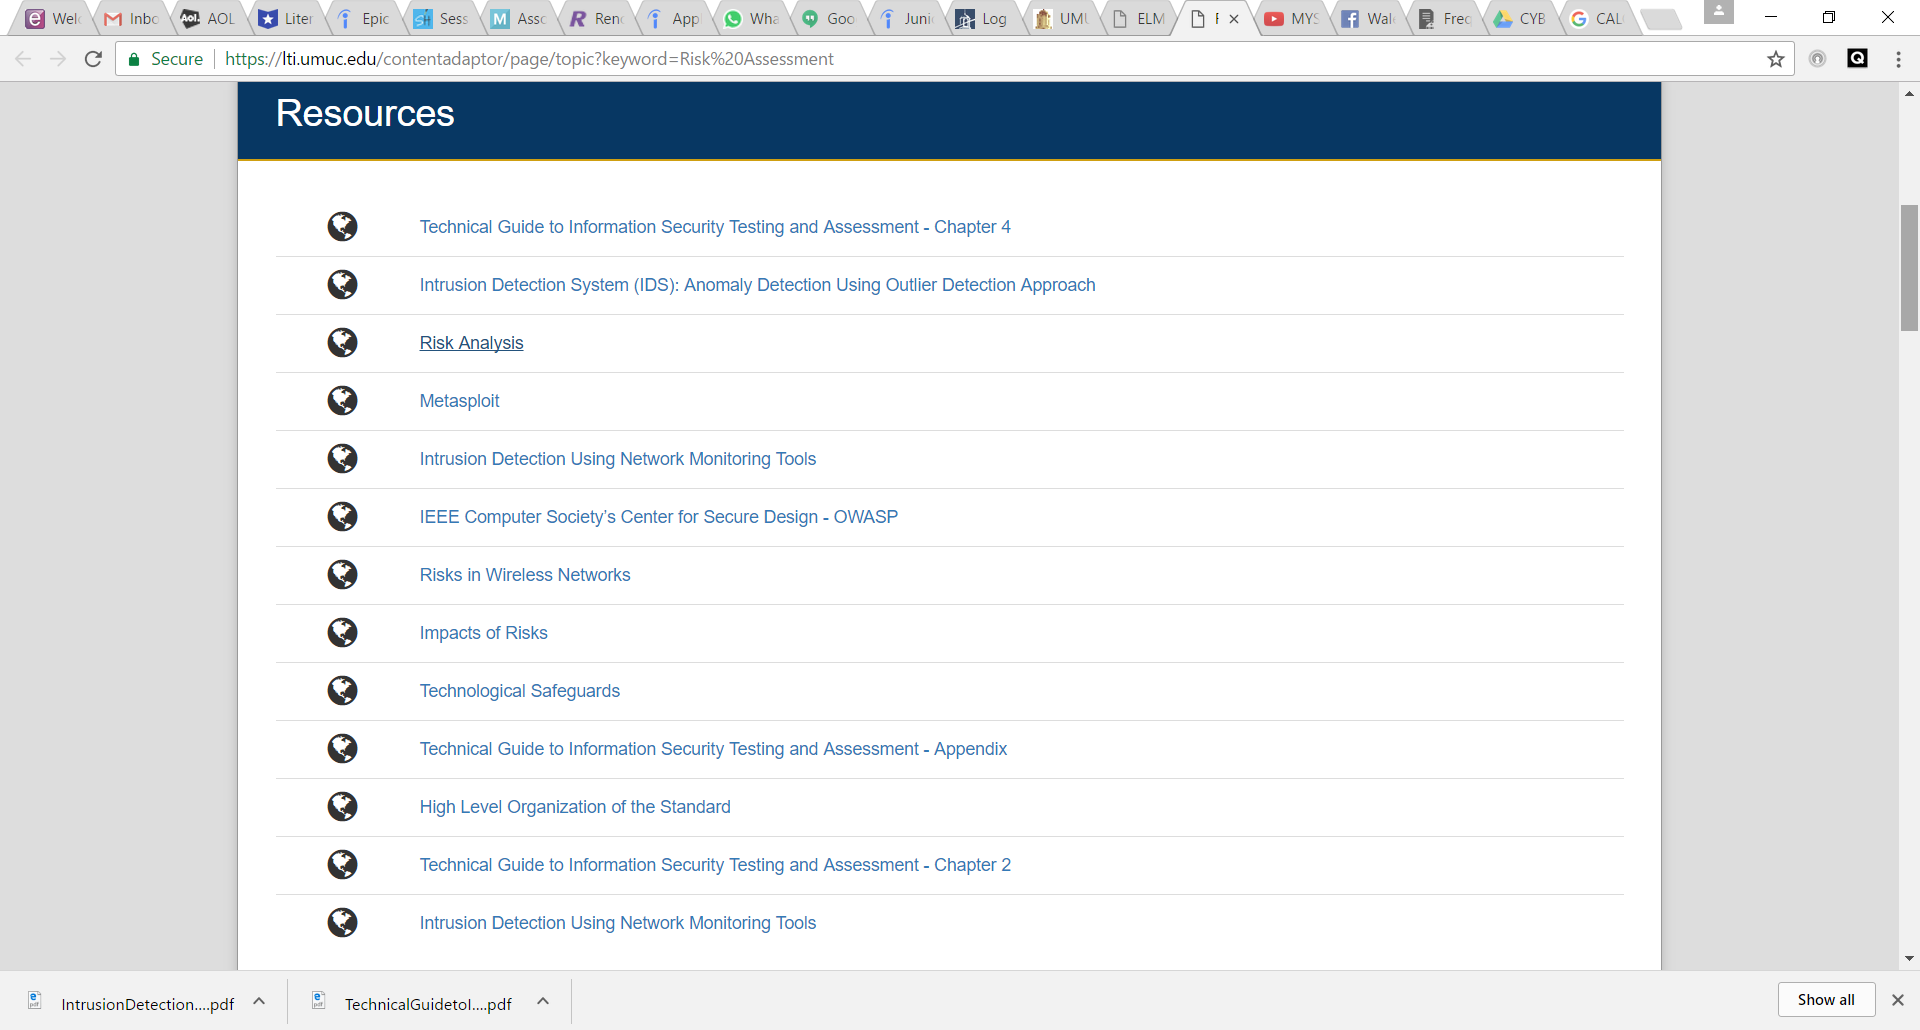
Task: Open the Risk Analysis link
Action: [x=471, y=343]
